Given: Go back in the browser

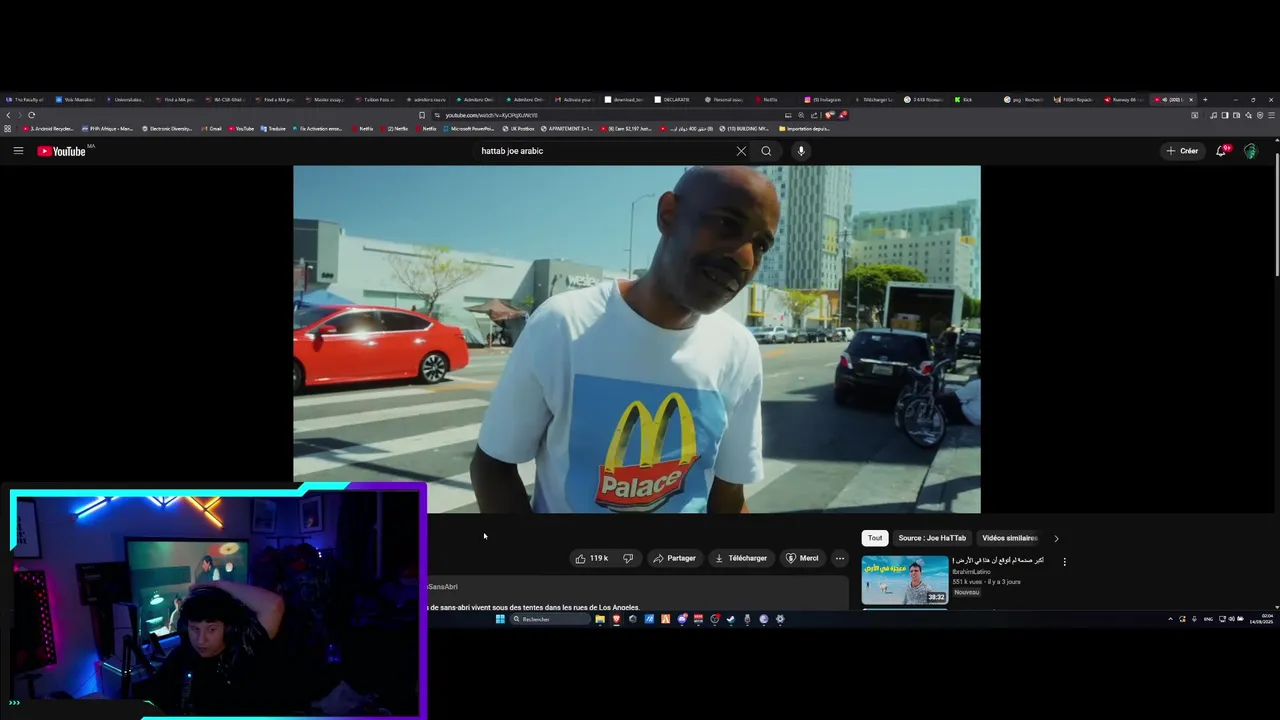Looking at the screenshot, I should [8, 115].
